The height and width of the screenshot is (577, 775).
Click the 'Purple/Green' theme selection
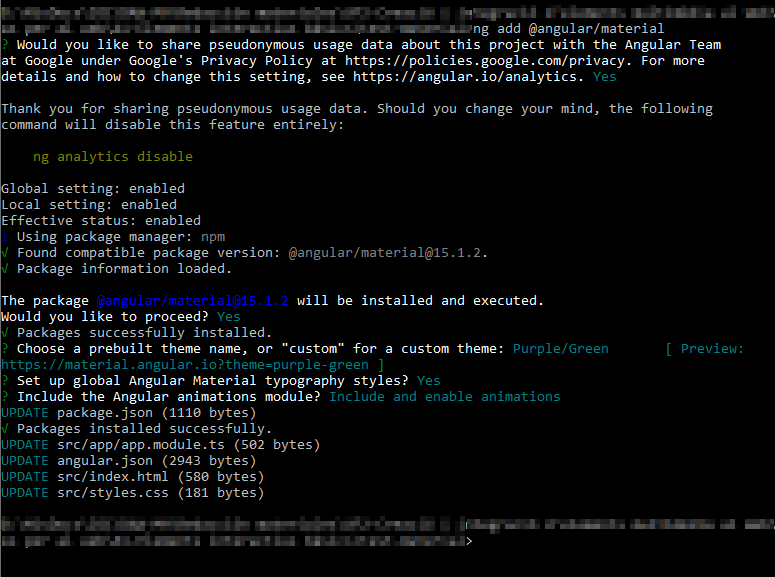pyautogui.click(x=560, y=349)
